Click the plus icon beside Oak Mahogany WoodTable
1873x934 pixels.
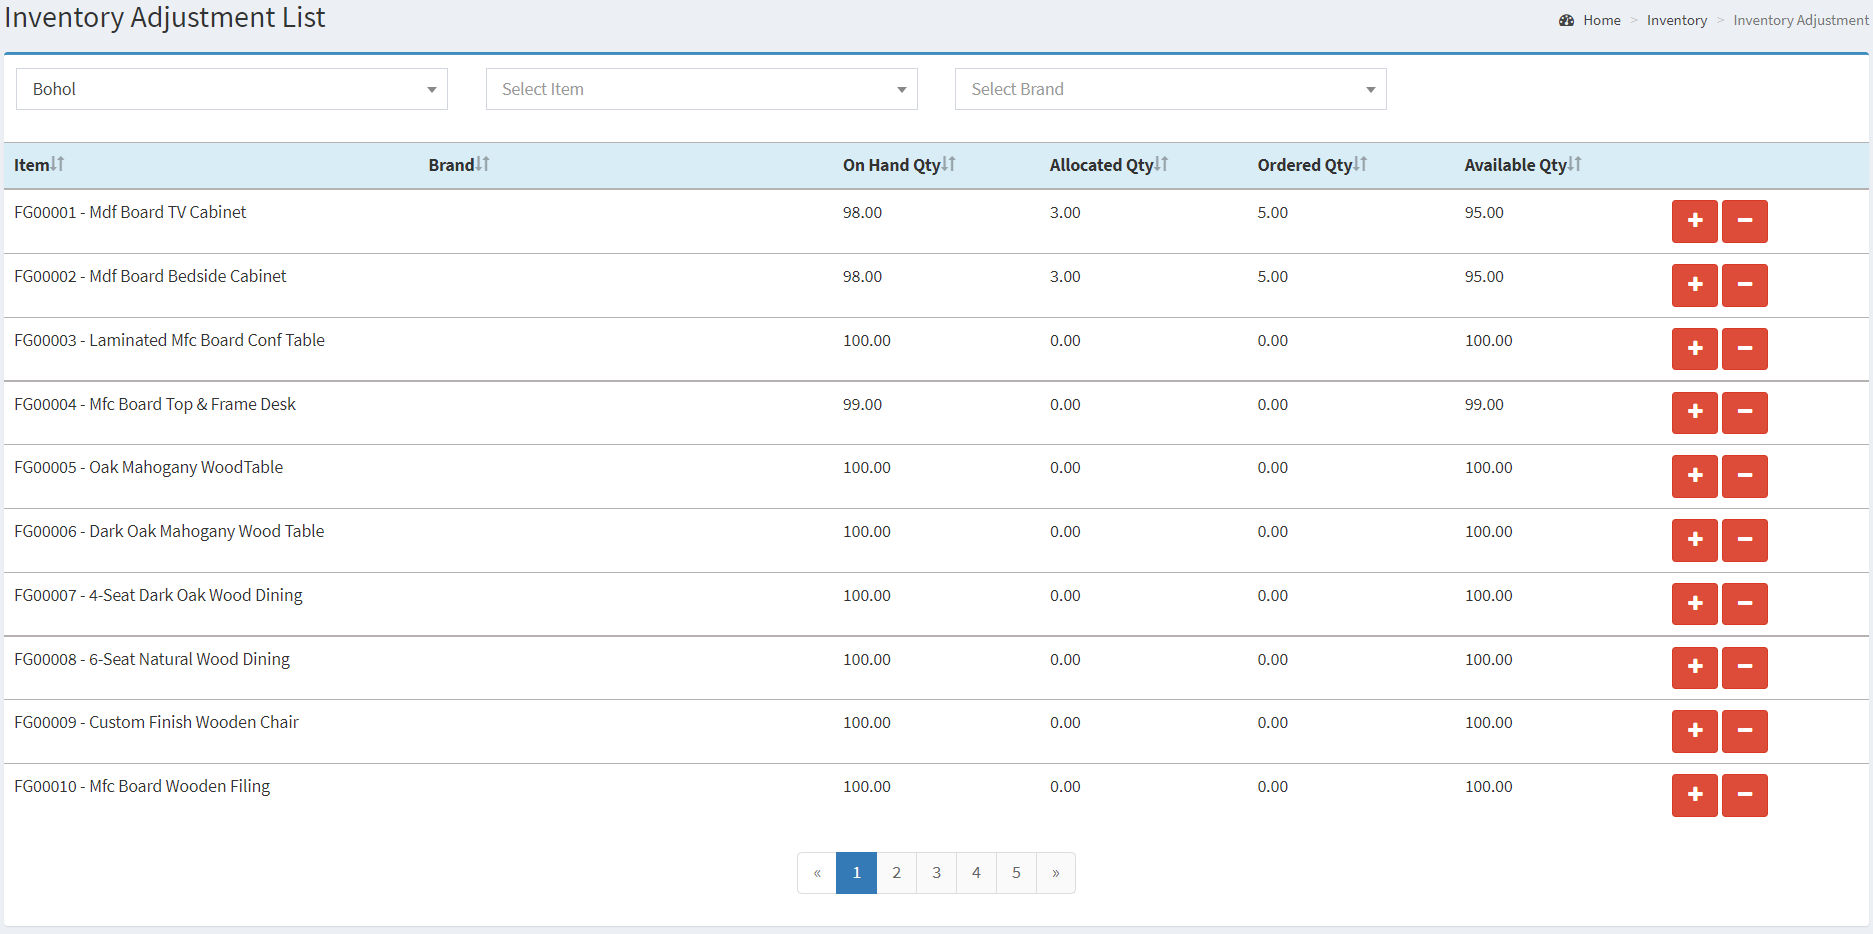(x=1694, y=476)
